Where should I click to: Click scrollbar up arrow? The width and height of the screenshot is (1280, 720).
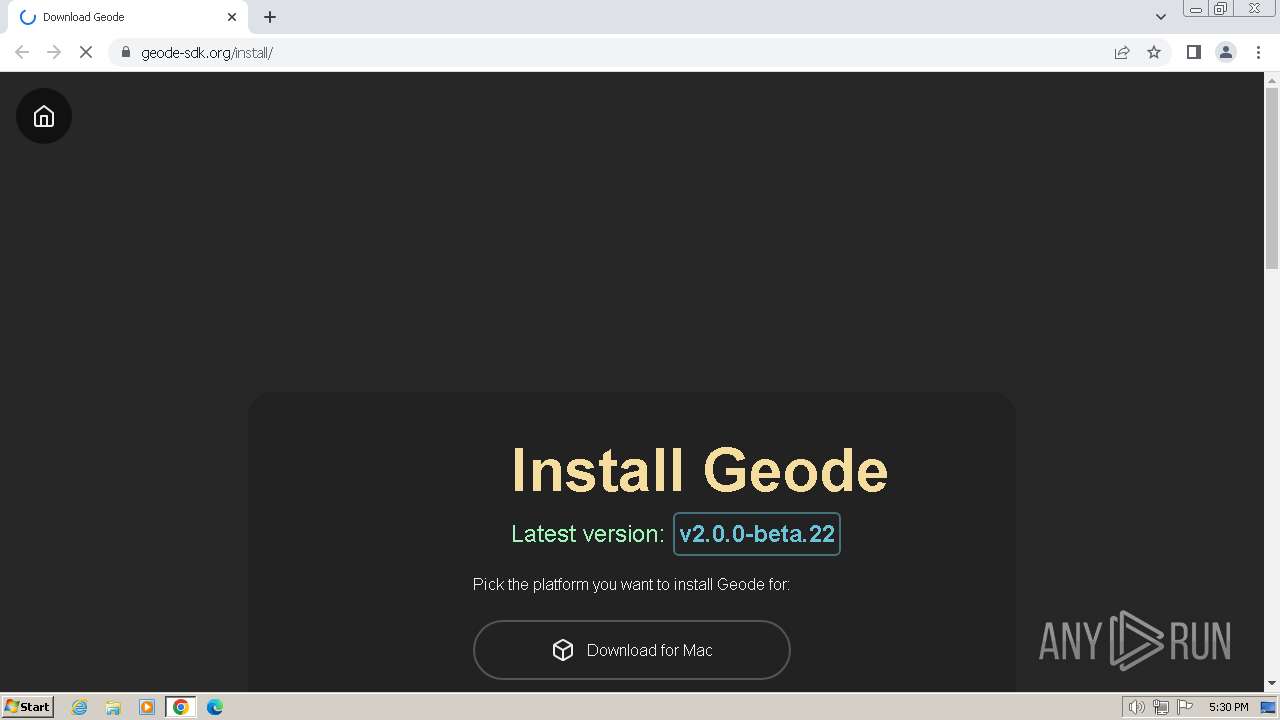pos(1272,80)
